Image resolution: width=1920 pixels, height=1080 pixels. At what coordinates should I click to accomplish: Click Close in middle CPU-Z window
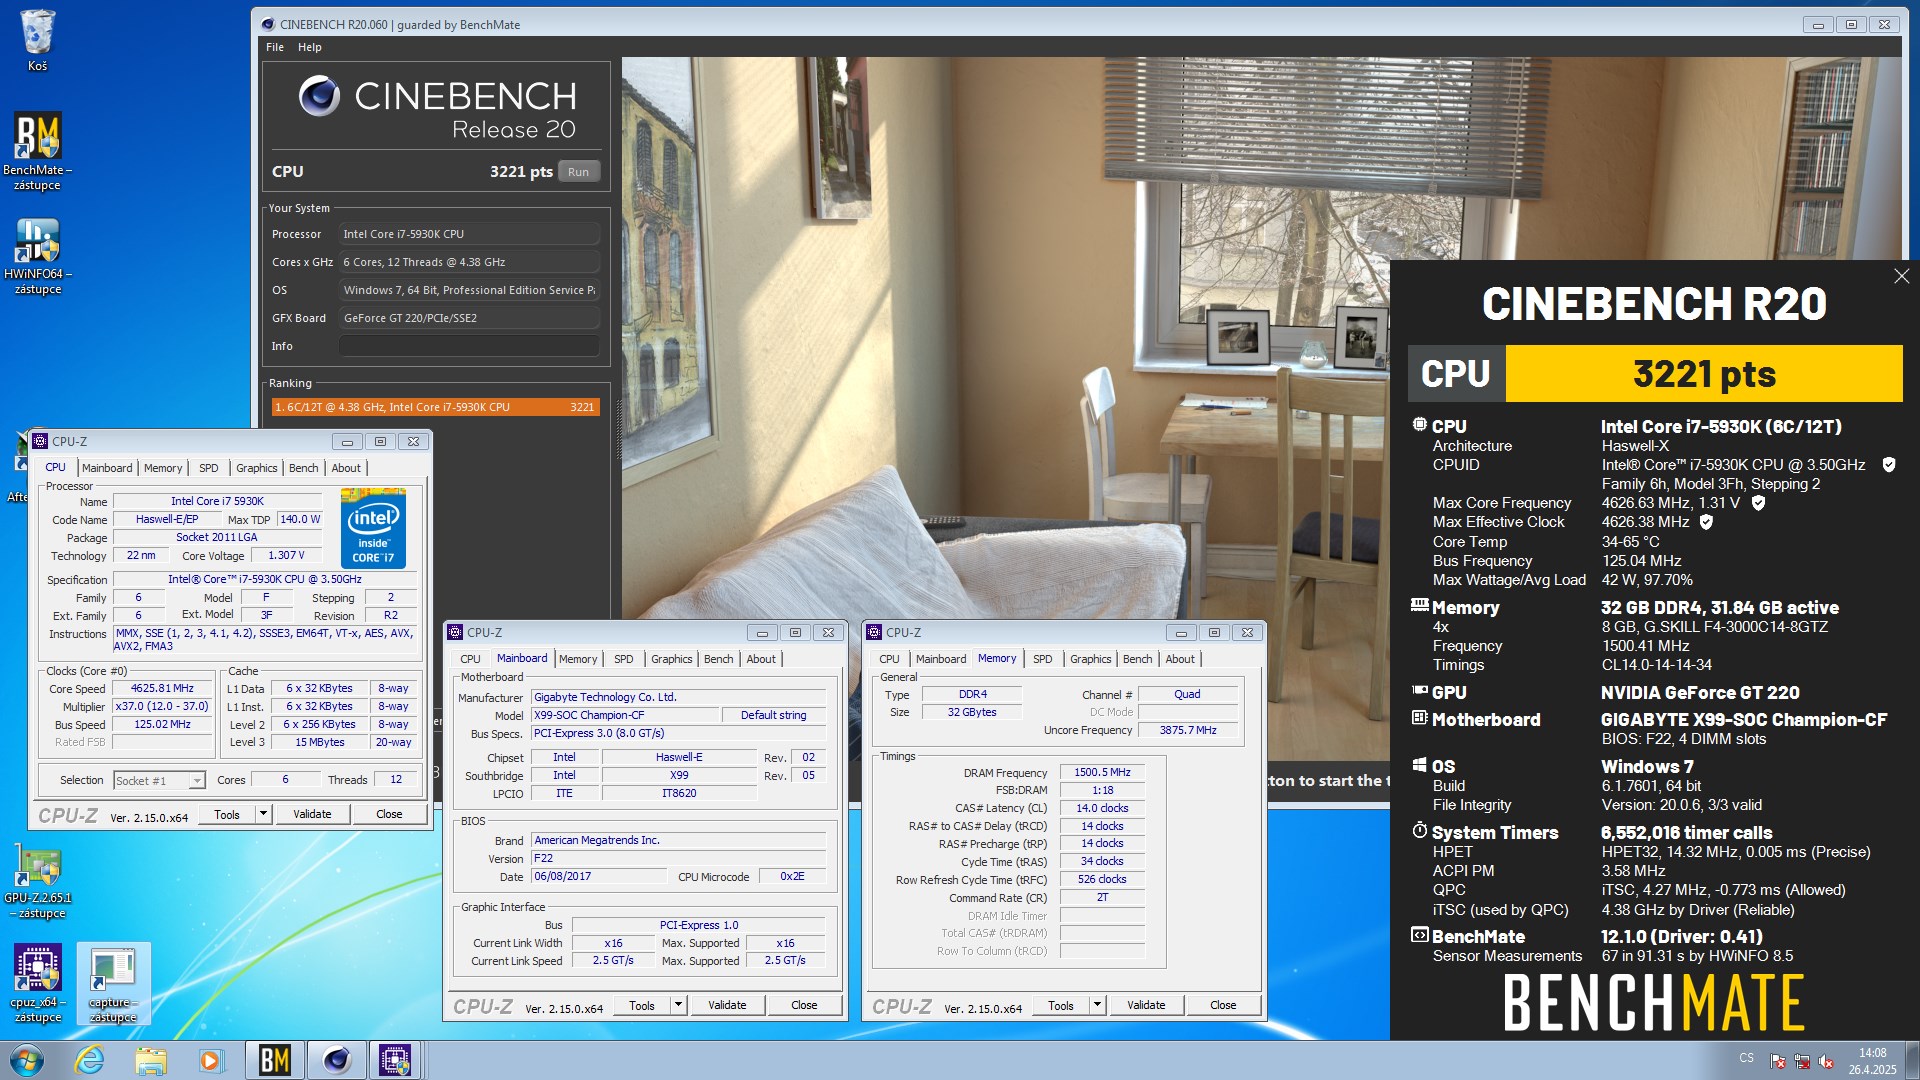point(804,1005)
